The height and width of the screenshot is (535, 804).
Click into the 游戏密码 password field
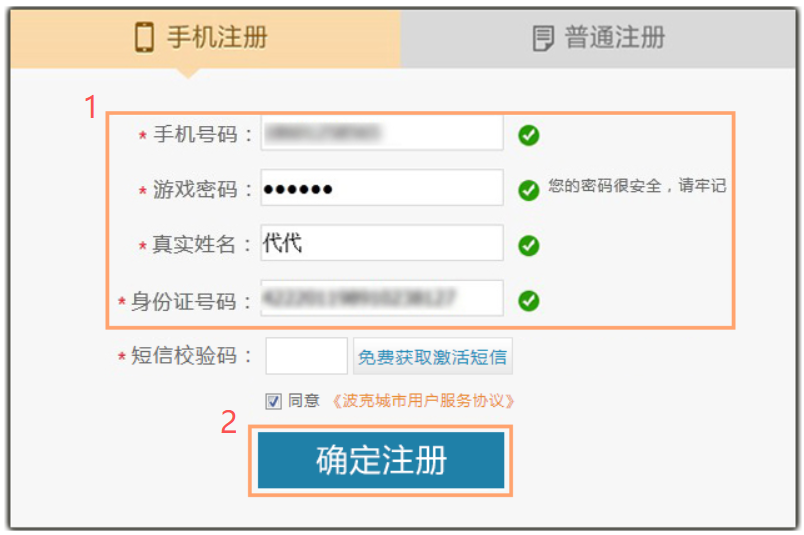[381, 188]
